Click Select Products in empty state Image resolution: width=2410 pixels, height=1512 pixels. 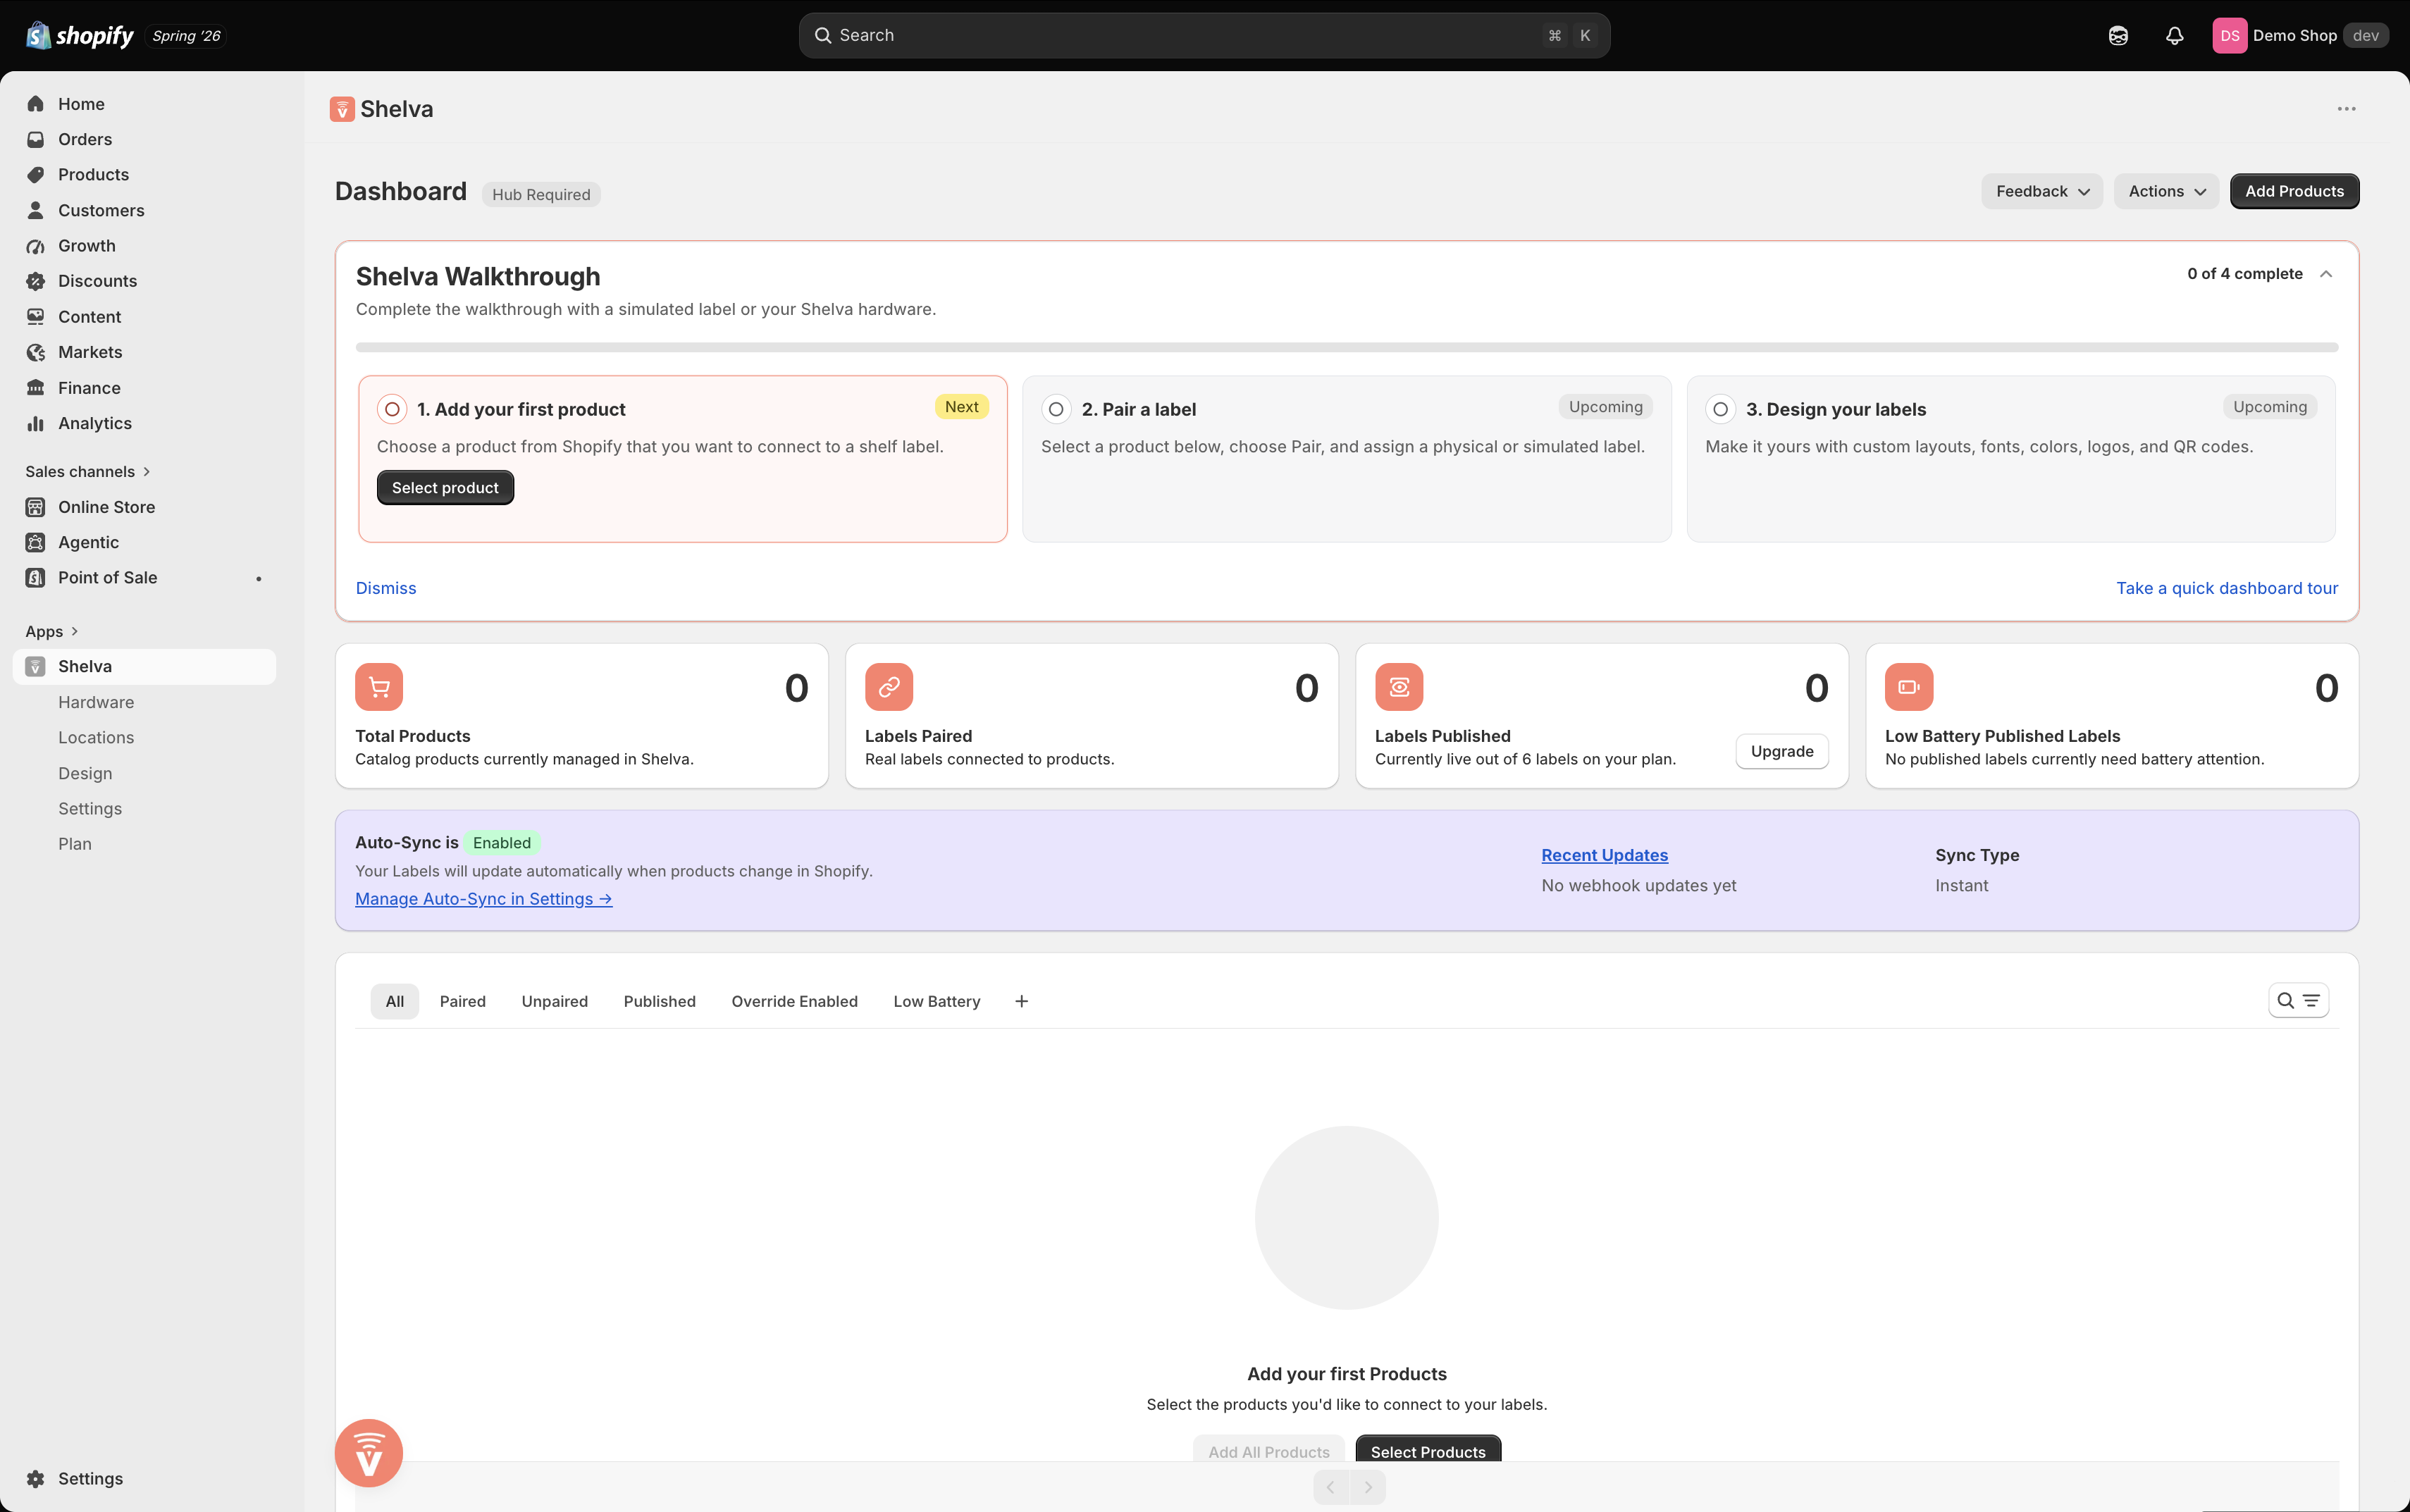pos(1428,1450)
